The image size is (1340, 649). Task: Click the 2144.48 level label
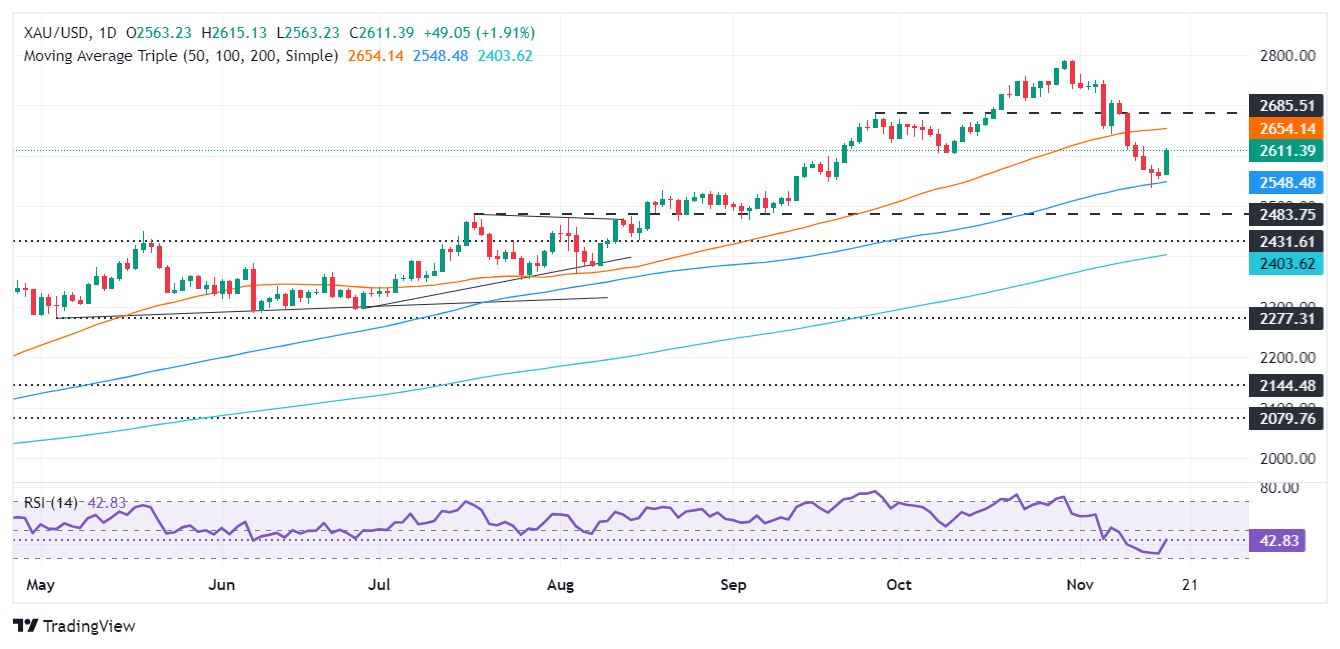pos(1288,386)
